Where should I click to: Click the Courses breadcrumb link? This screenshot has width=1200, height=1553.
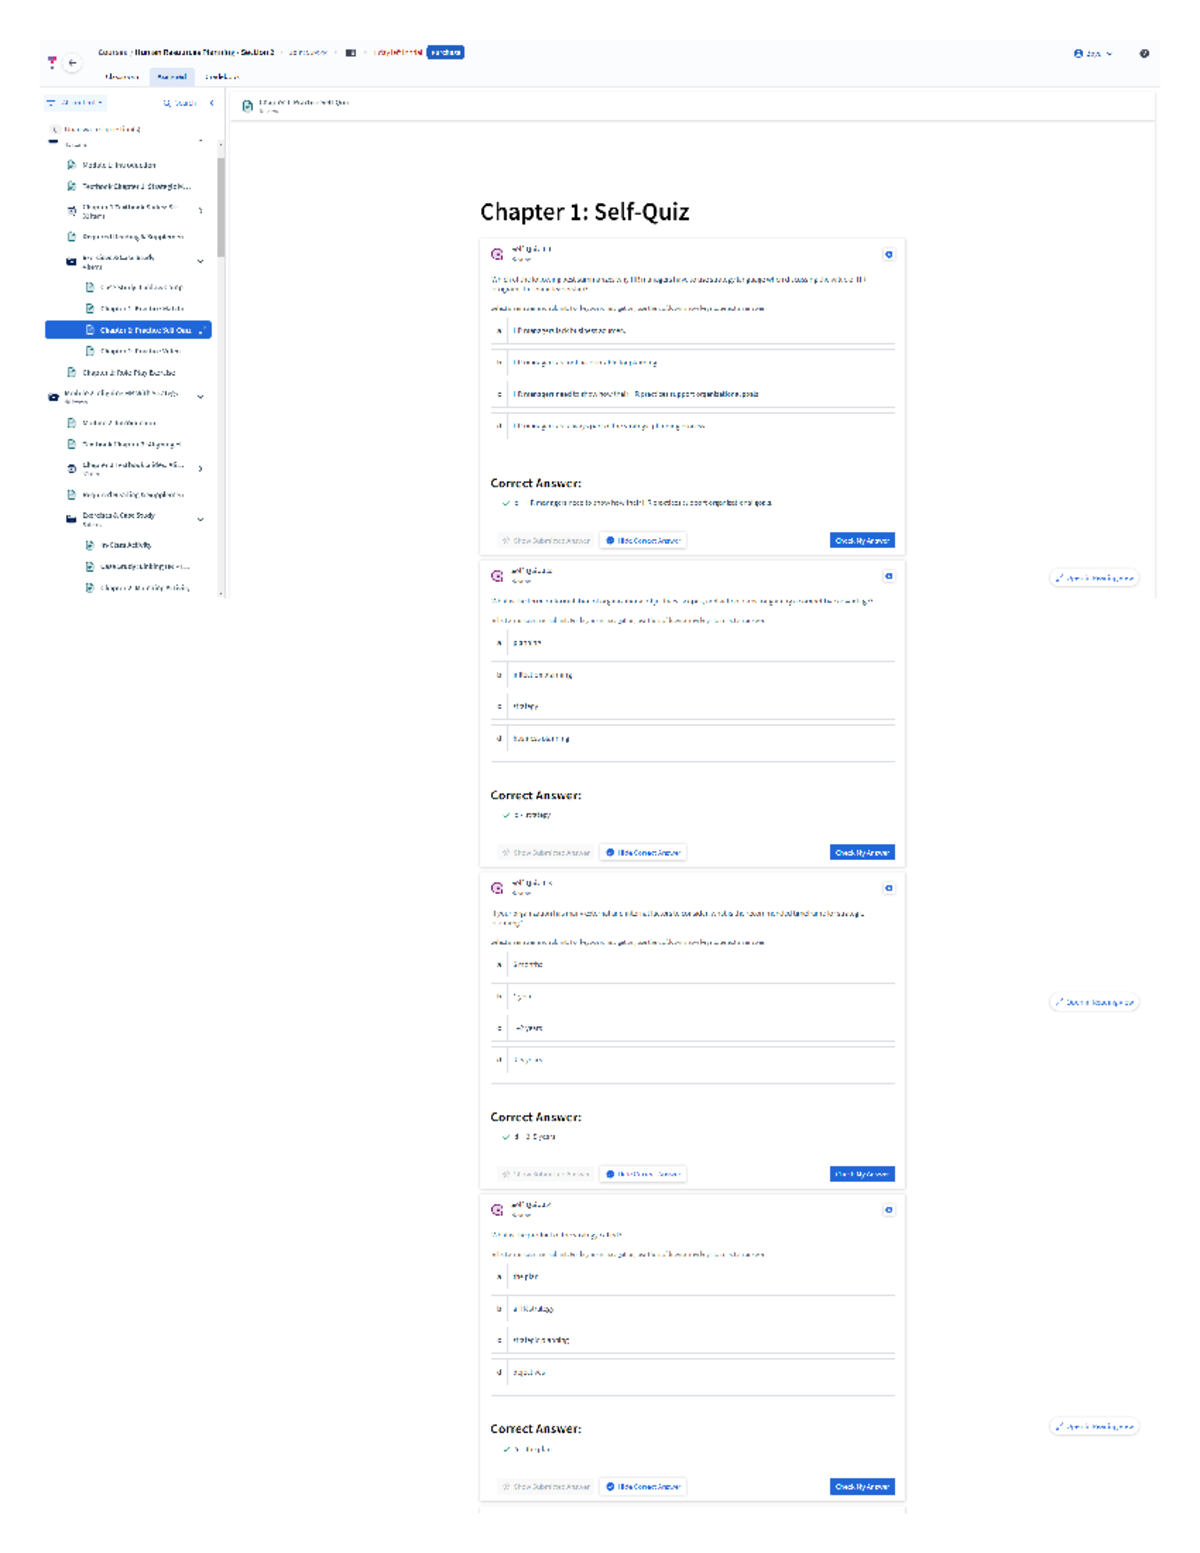point(112,52)
